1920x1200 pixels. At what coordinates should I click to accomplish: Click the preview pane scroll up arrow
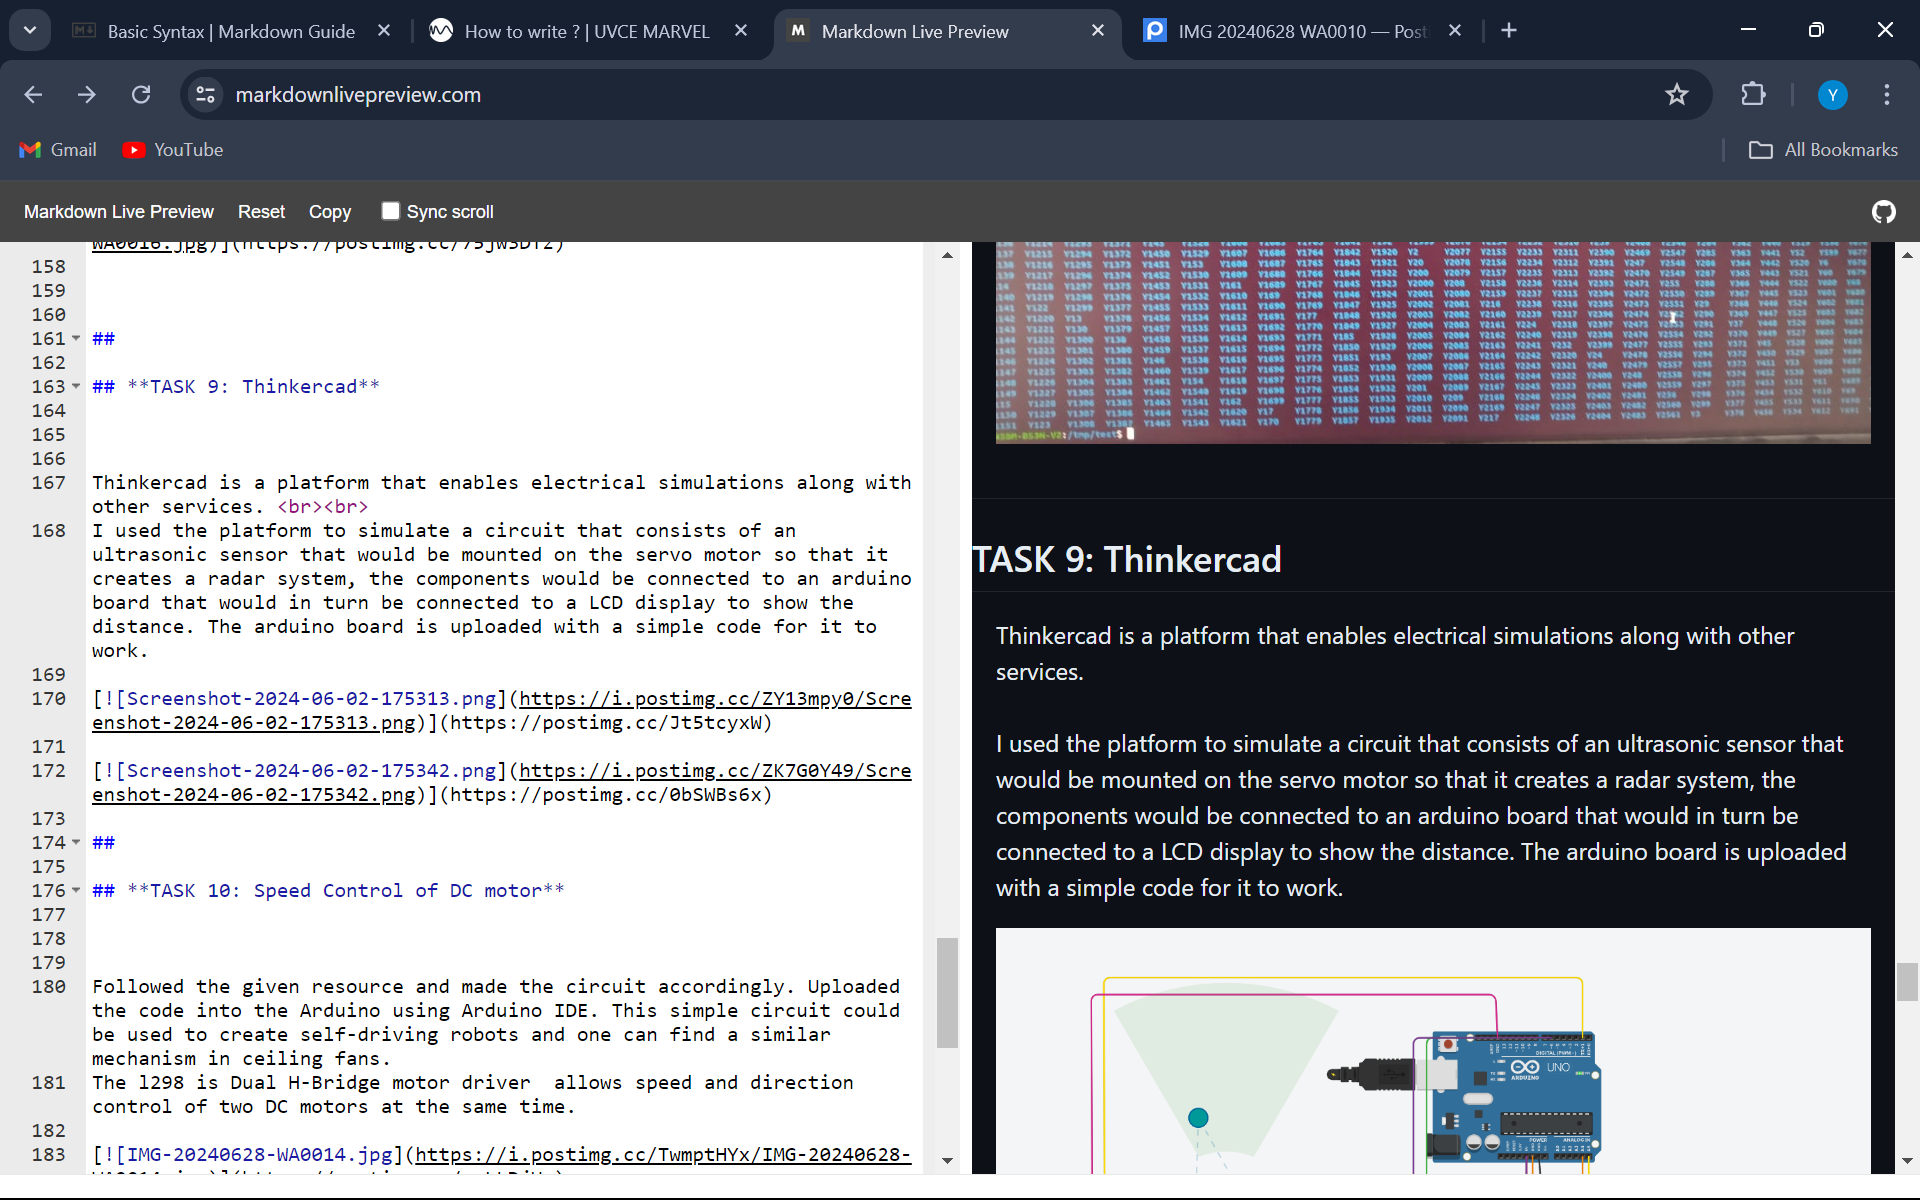click(1907, 255)
